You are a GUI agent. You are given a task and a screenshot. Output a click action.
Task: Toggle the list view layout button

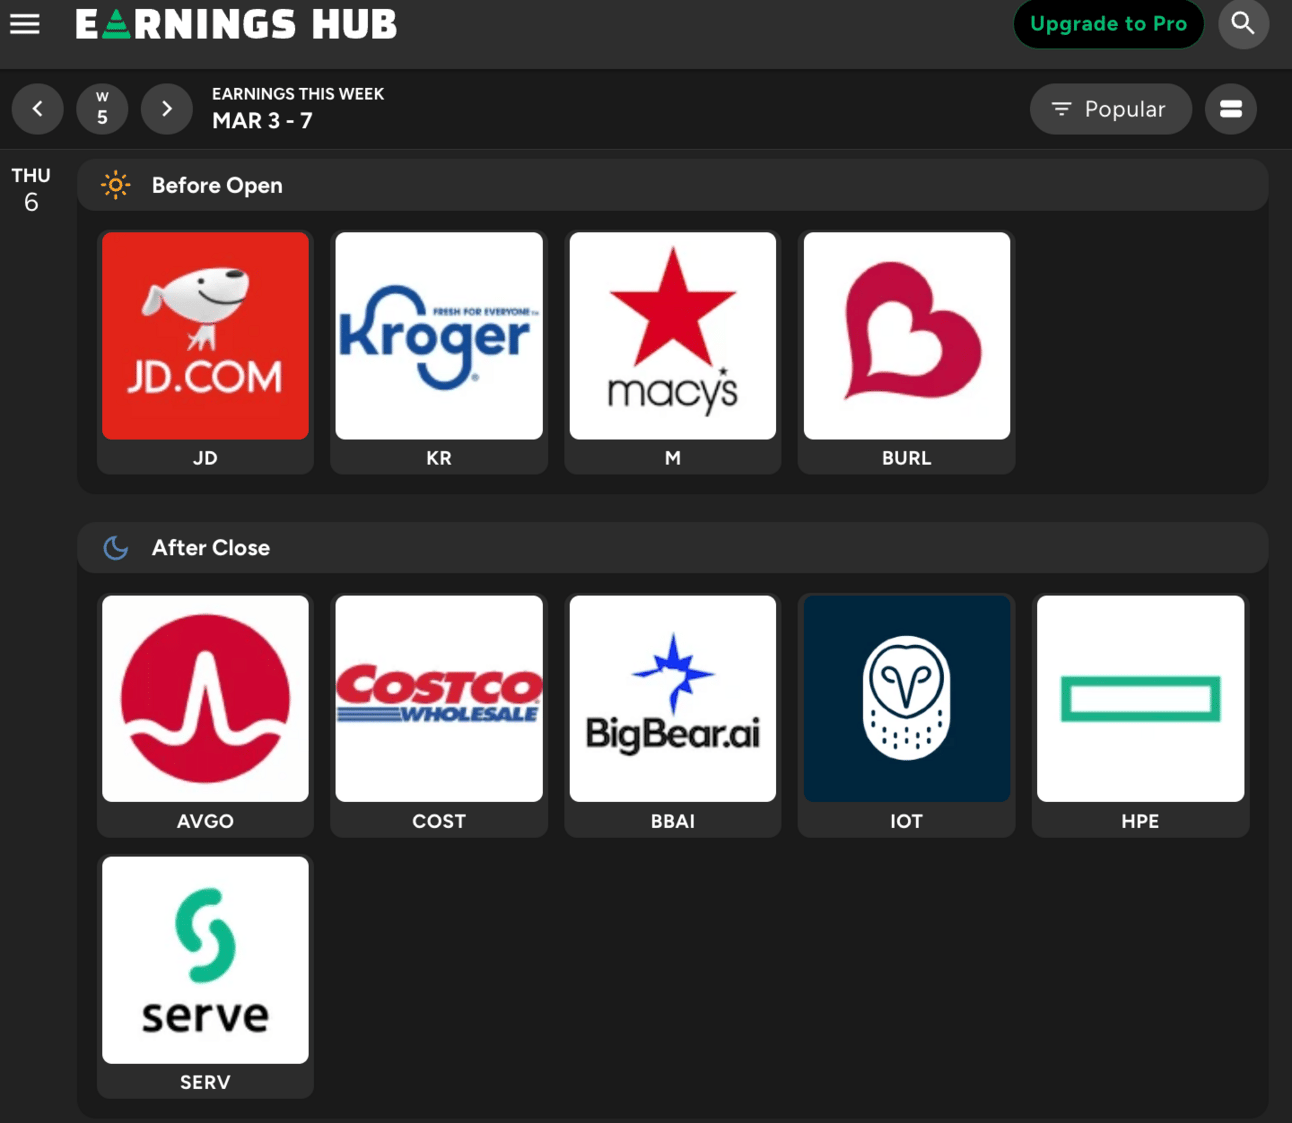(1231, 109)
